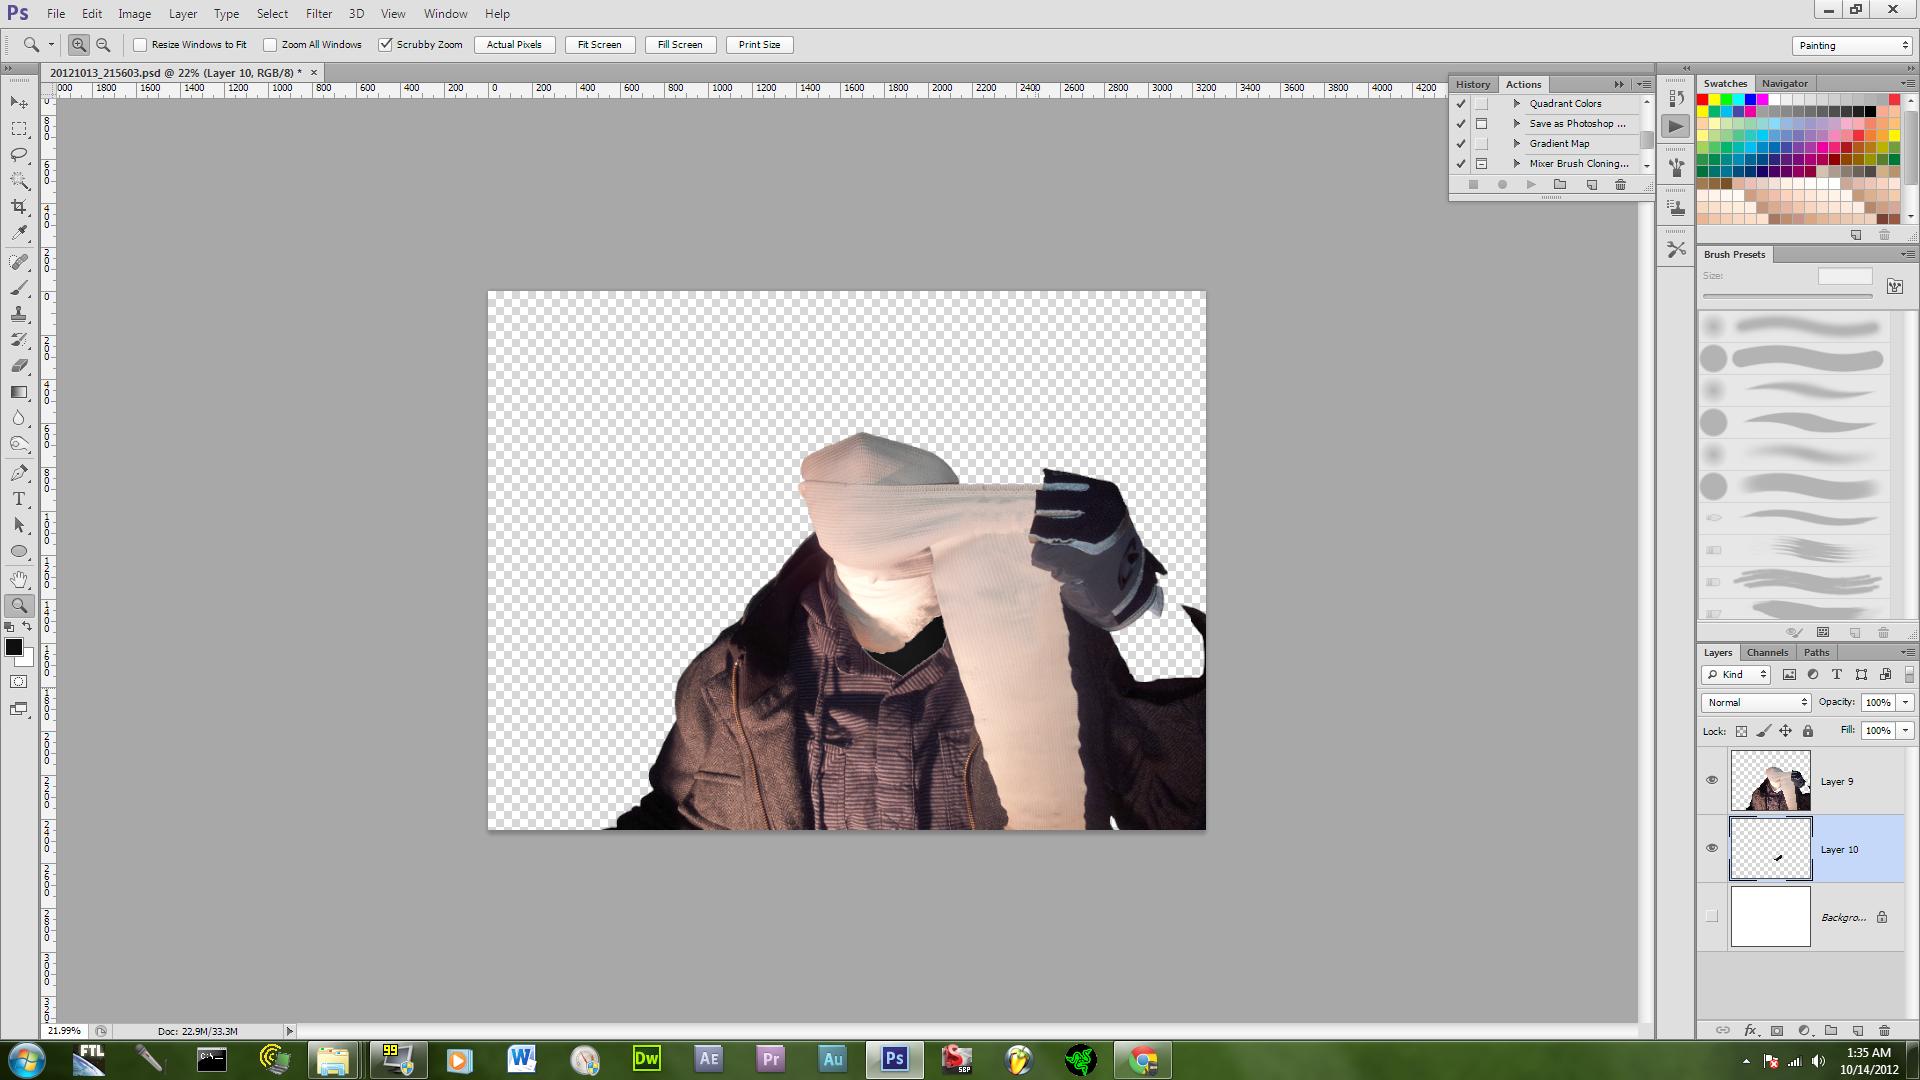Click the Actual Pixels button

[514, 45]
